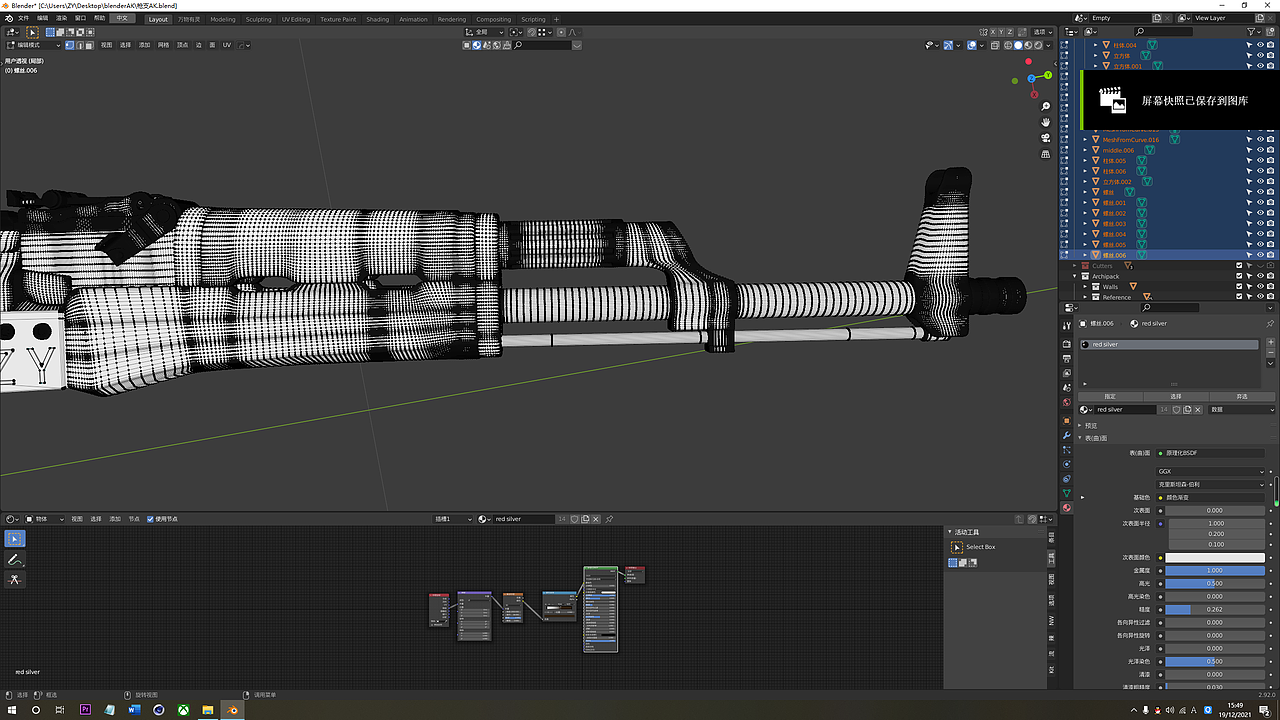Open the outliner filter funnel icon
This screenshot has width=1280, height=720.
[1250, 32]
